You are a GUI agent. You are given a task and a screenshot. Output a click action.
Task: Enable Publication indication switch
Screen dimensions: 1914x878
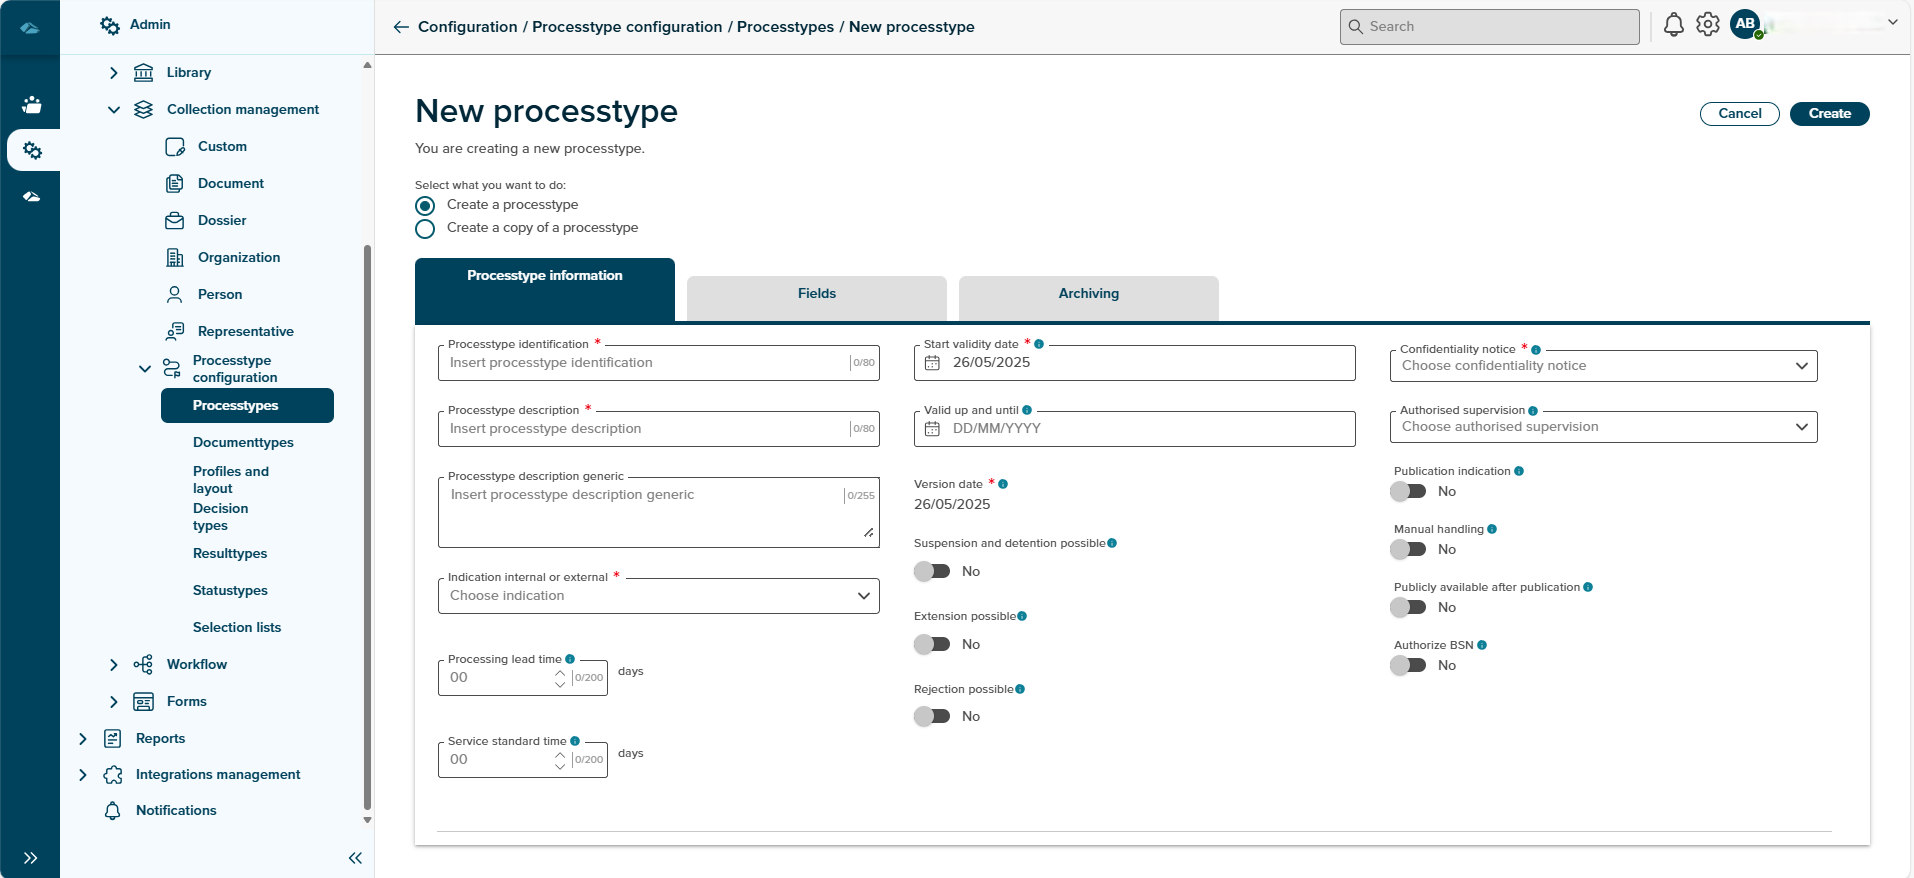(x=1408, y=491)
